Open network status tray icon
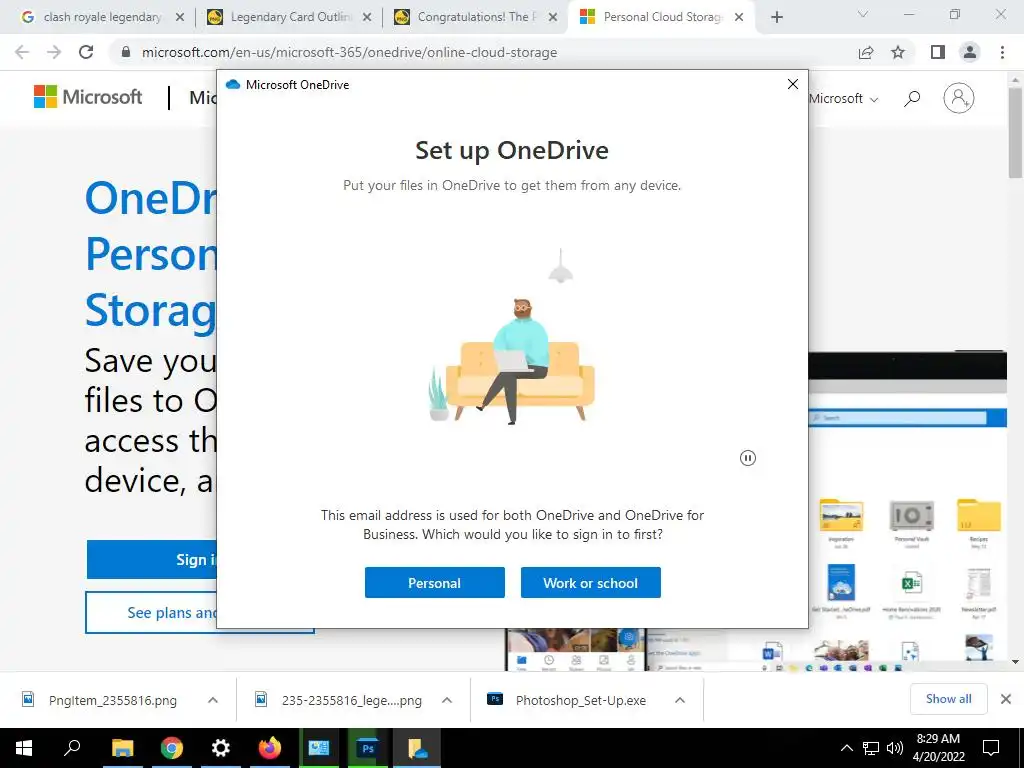The width and height of the screenshot is (1024, 768). click(871, 748)
